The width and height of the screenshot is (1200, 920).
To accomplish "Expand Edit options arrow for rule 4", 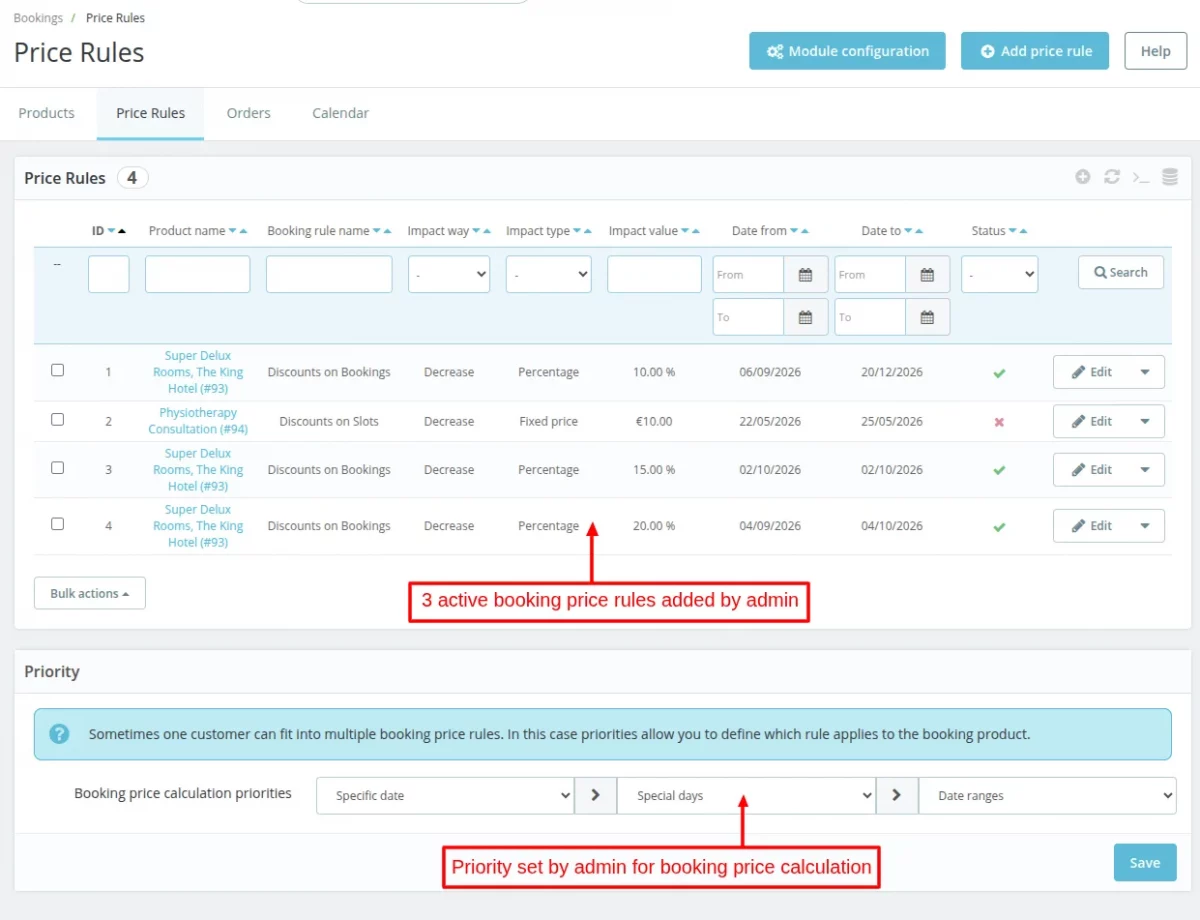I will [1145, 526].
